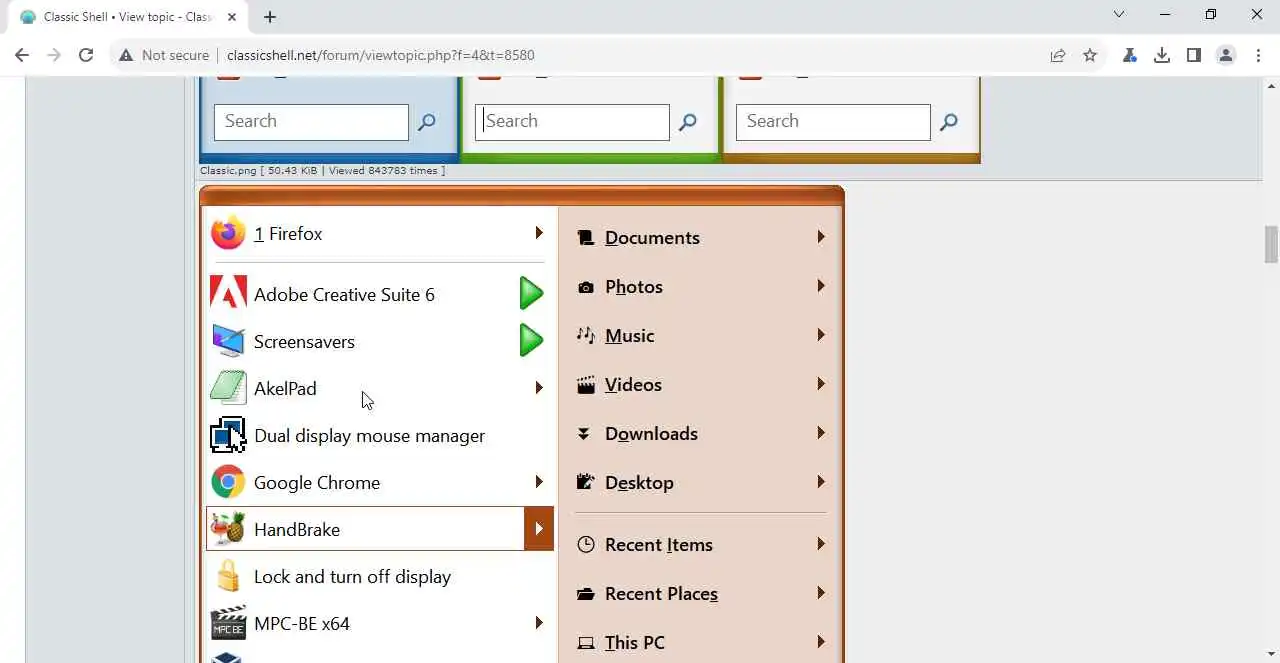Screen dimensions: 1280x663
Task: Open the Chrome three-dot menu
Action: (1258, 55)
